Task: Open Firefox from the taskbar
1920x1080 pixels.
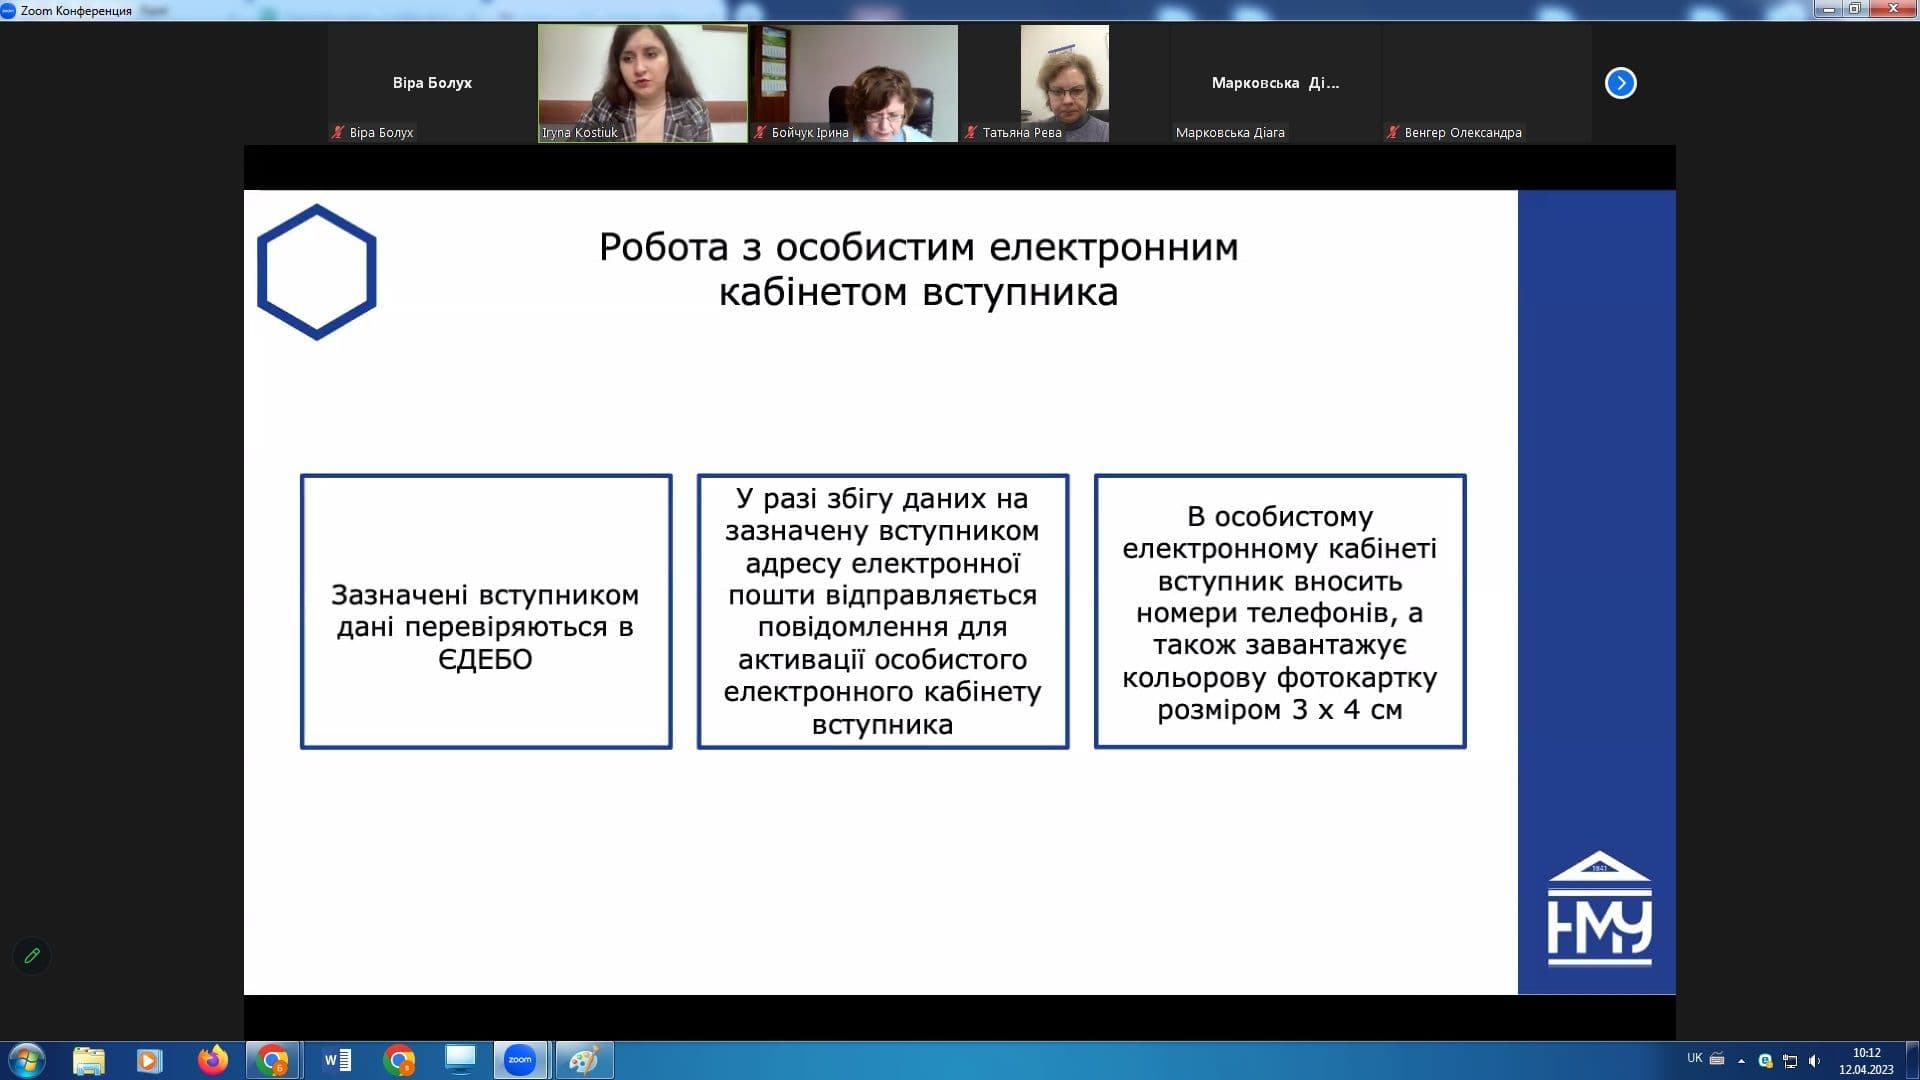Action: coord(212,1060)
